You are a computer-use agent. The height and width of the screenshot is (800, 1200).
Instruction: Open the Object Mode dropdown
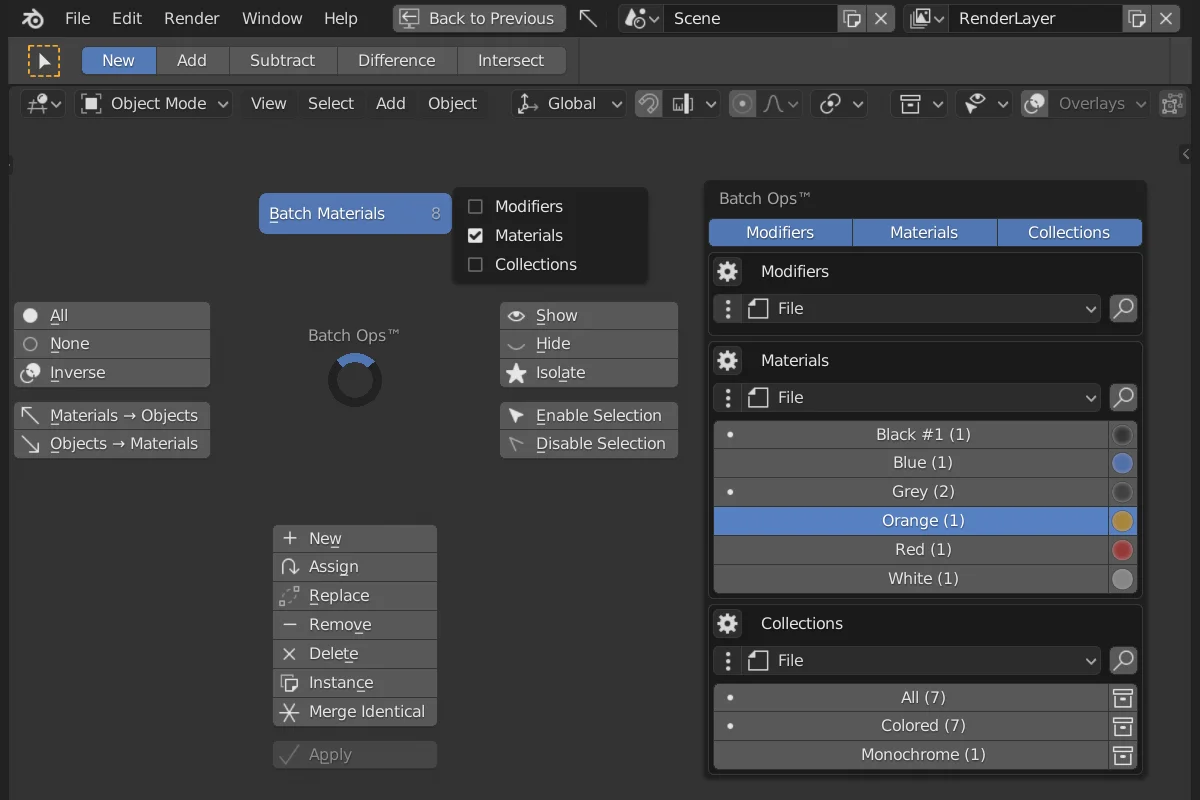pos(153,103)
